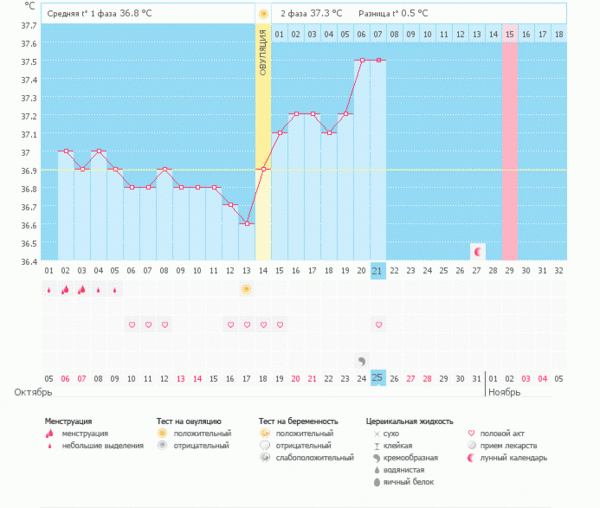The width and height of the screenshot is (600, 508).
Task: Click the red drop legend icon for менструация
Action: (x=51, y=434)
